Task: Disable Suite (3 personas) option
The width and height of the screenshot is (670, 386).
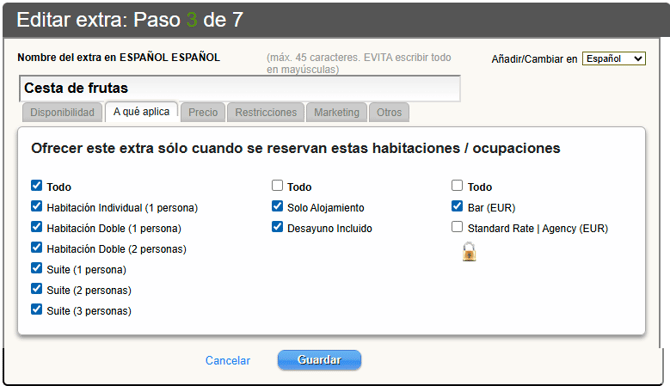Action: [37, 309]
